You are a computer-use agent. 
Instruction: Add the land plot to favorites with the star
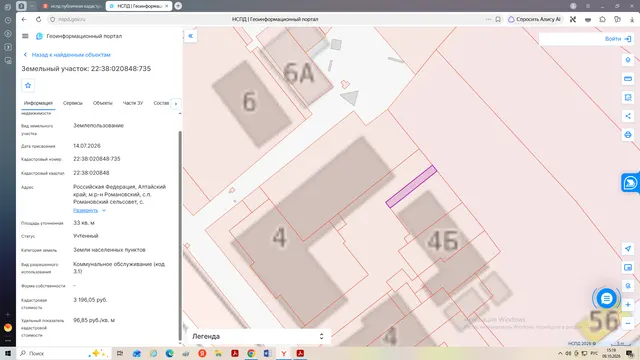coord(28,85)
